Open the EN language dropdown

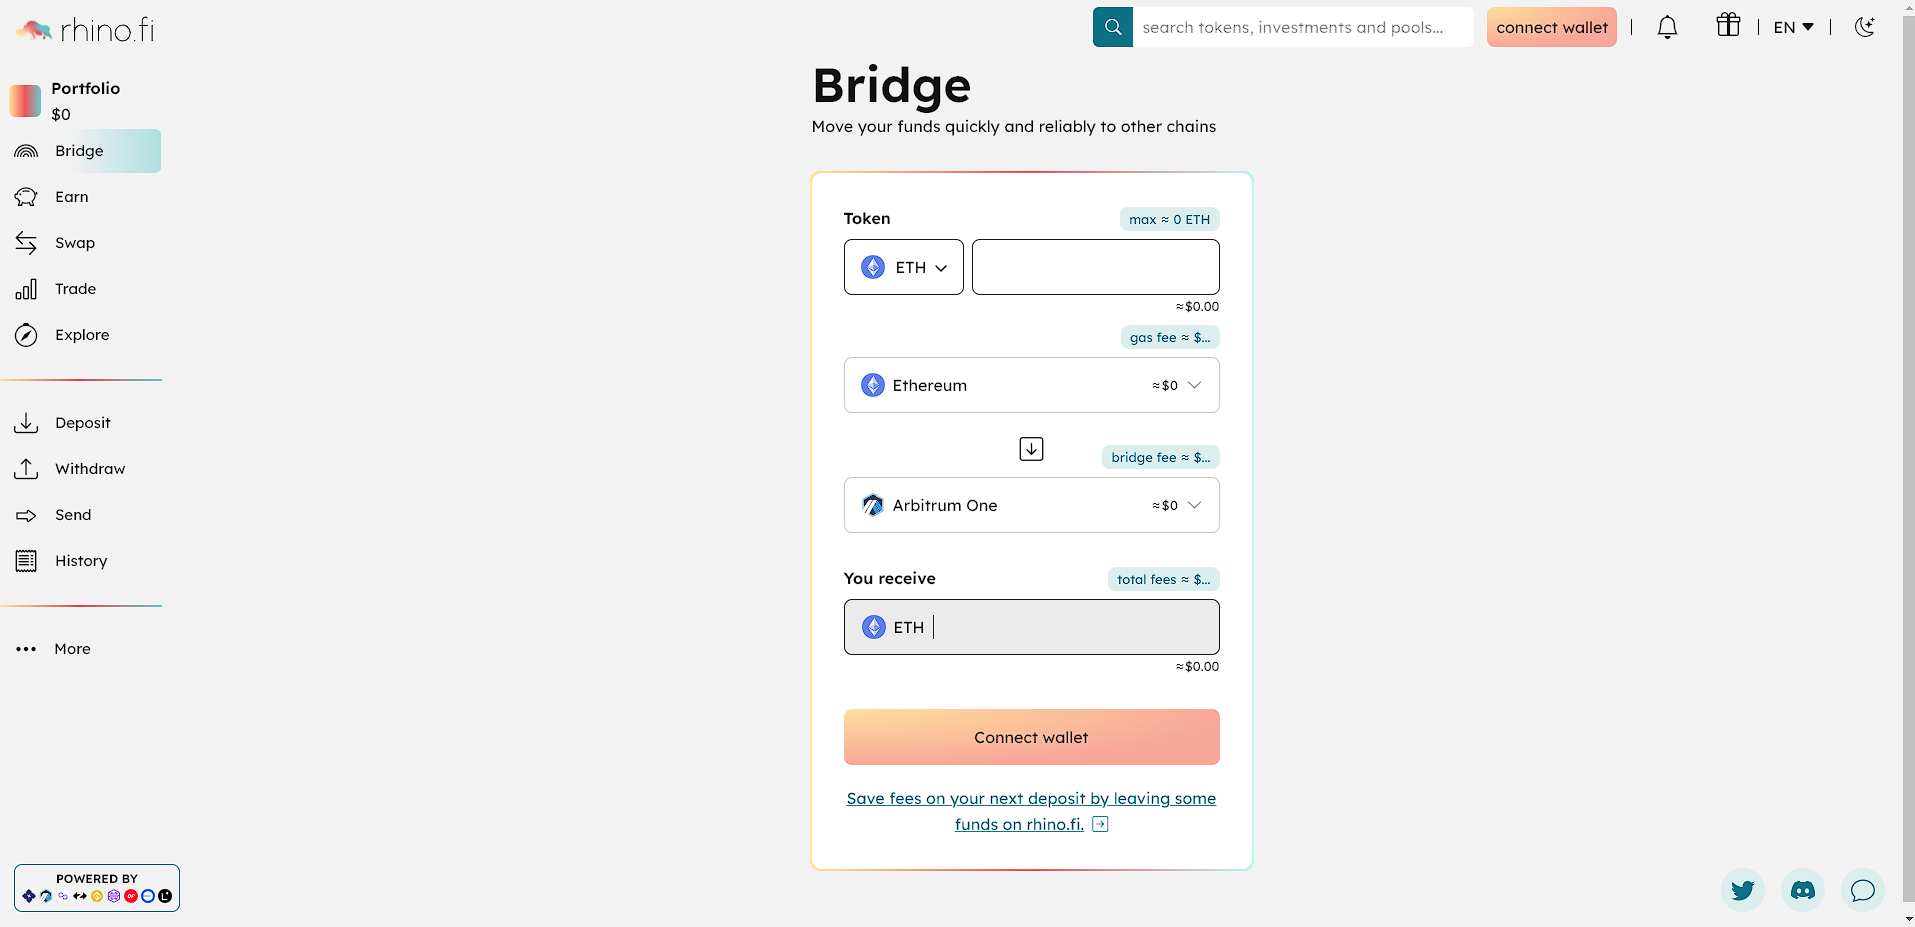(x=1794, y=27)
